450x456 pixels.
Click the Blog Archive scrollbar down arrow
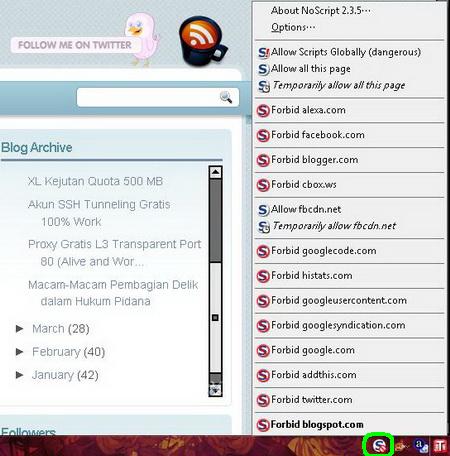tap(215, 389)
